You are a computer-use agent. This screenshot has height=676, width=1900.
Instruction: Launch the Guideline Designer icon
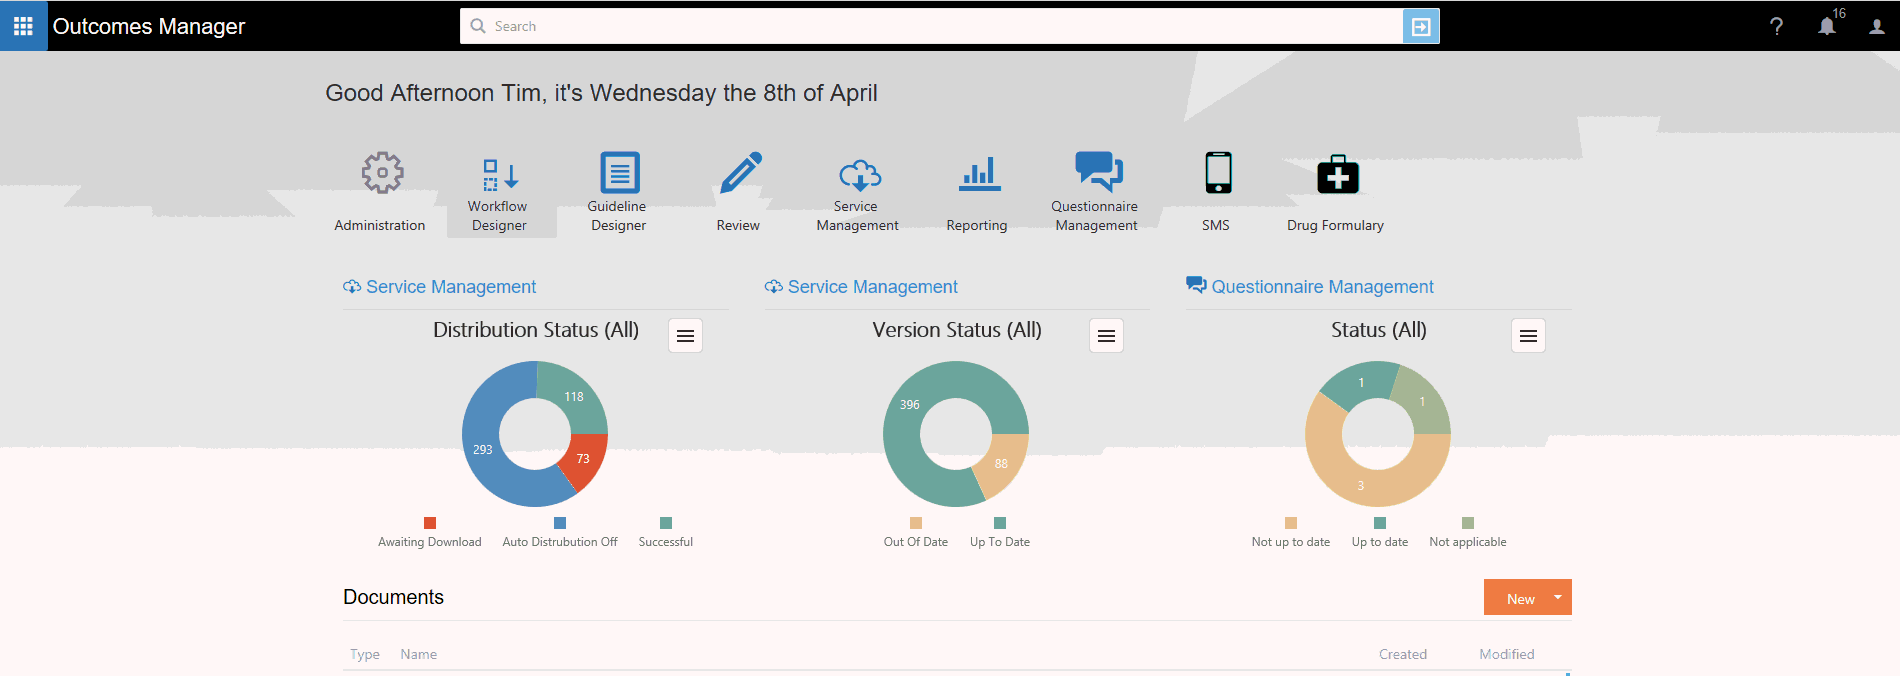[619, 174]
